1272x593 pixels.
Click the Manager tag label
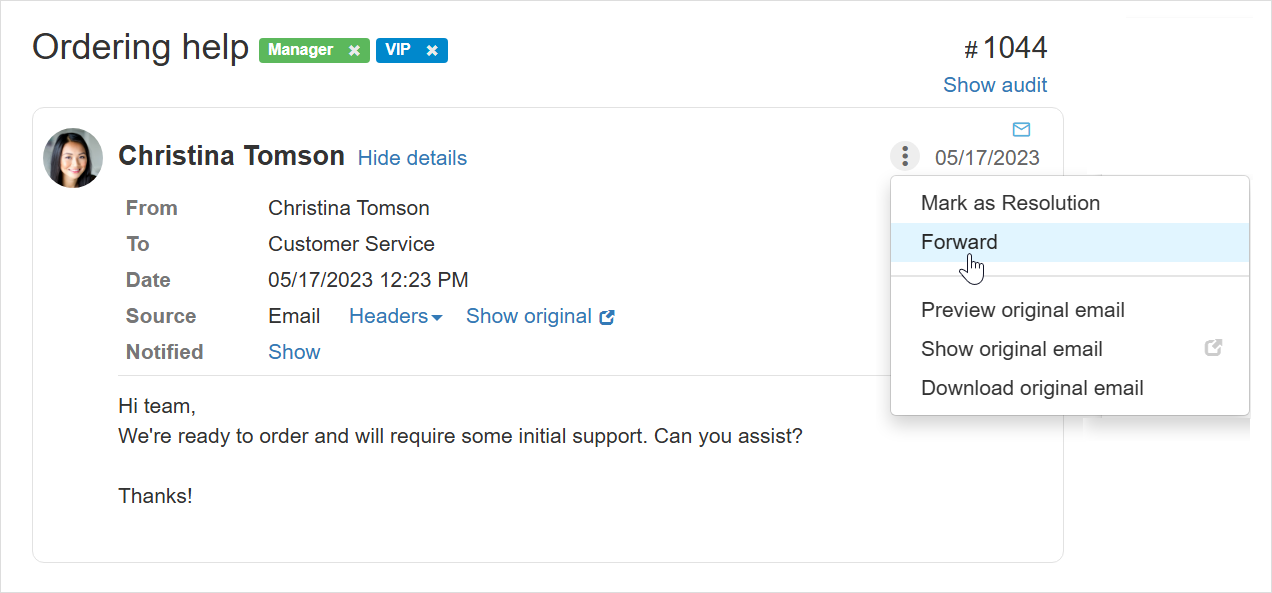pyautogui.click(x=300, y=50)
